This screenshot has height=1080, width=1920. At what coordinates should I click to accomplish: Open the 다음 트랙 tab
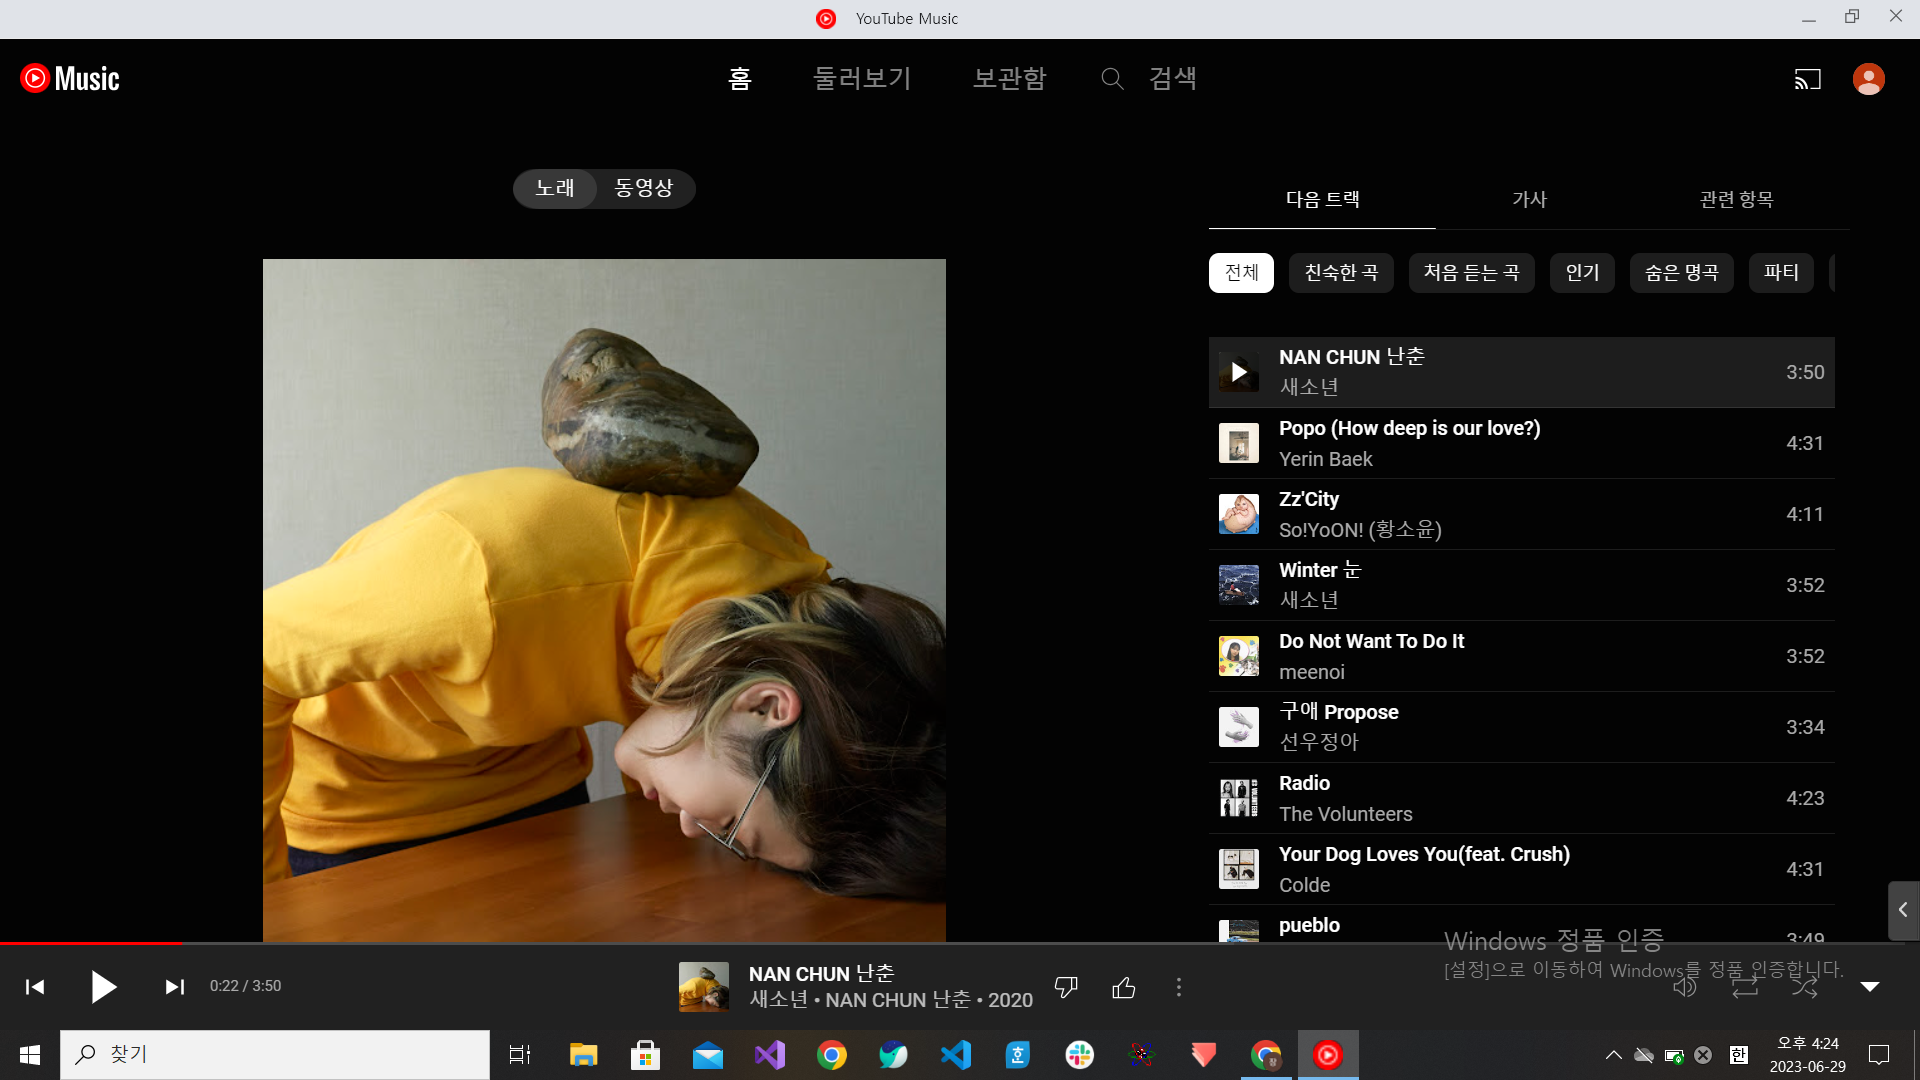pos(1322,199)
